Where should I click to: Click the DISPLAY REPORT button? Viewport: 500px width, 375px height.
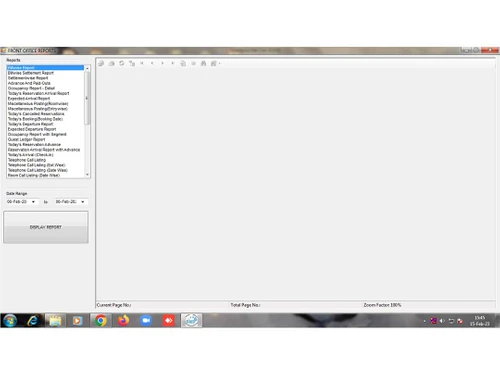tap(46, 227)
